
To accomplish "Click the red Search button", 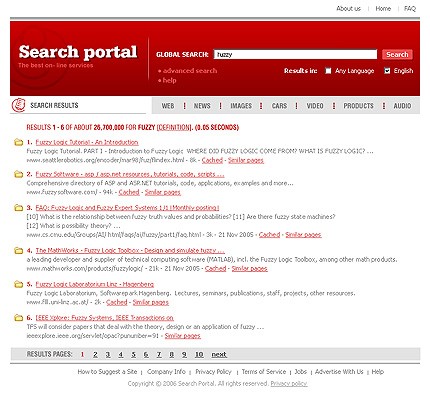I will click(397, 54).
